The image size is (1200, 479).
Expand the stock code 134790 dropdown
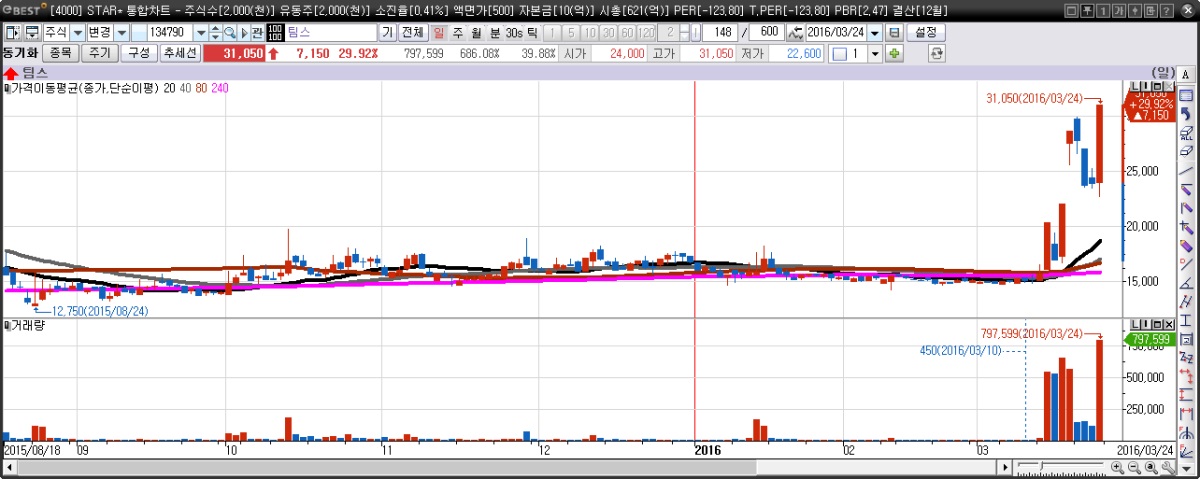point(201,32)
